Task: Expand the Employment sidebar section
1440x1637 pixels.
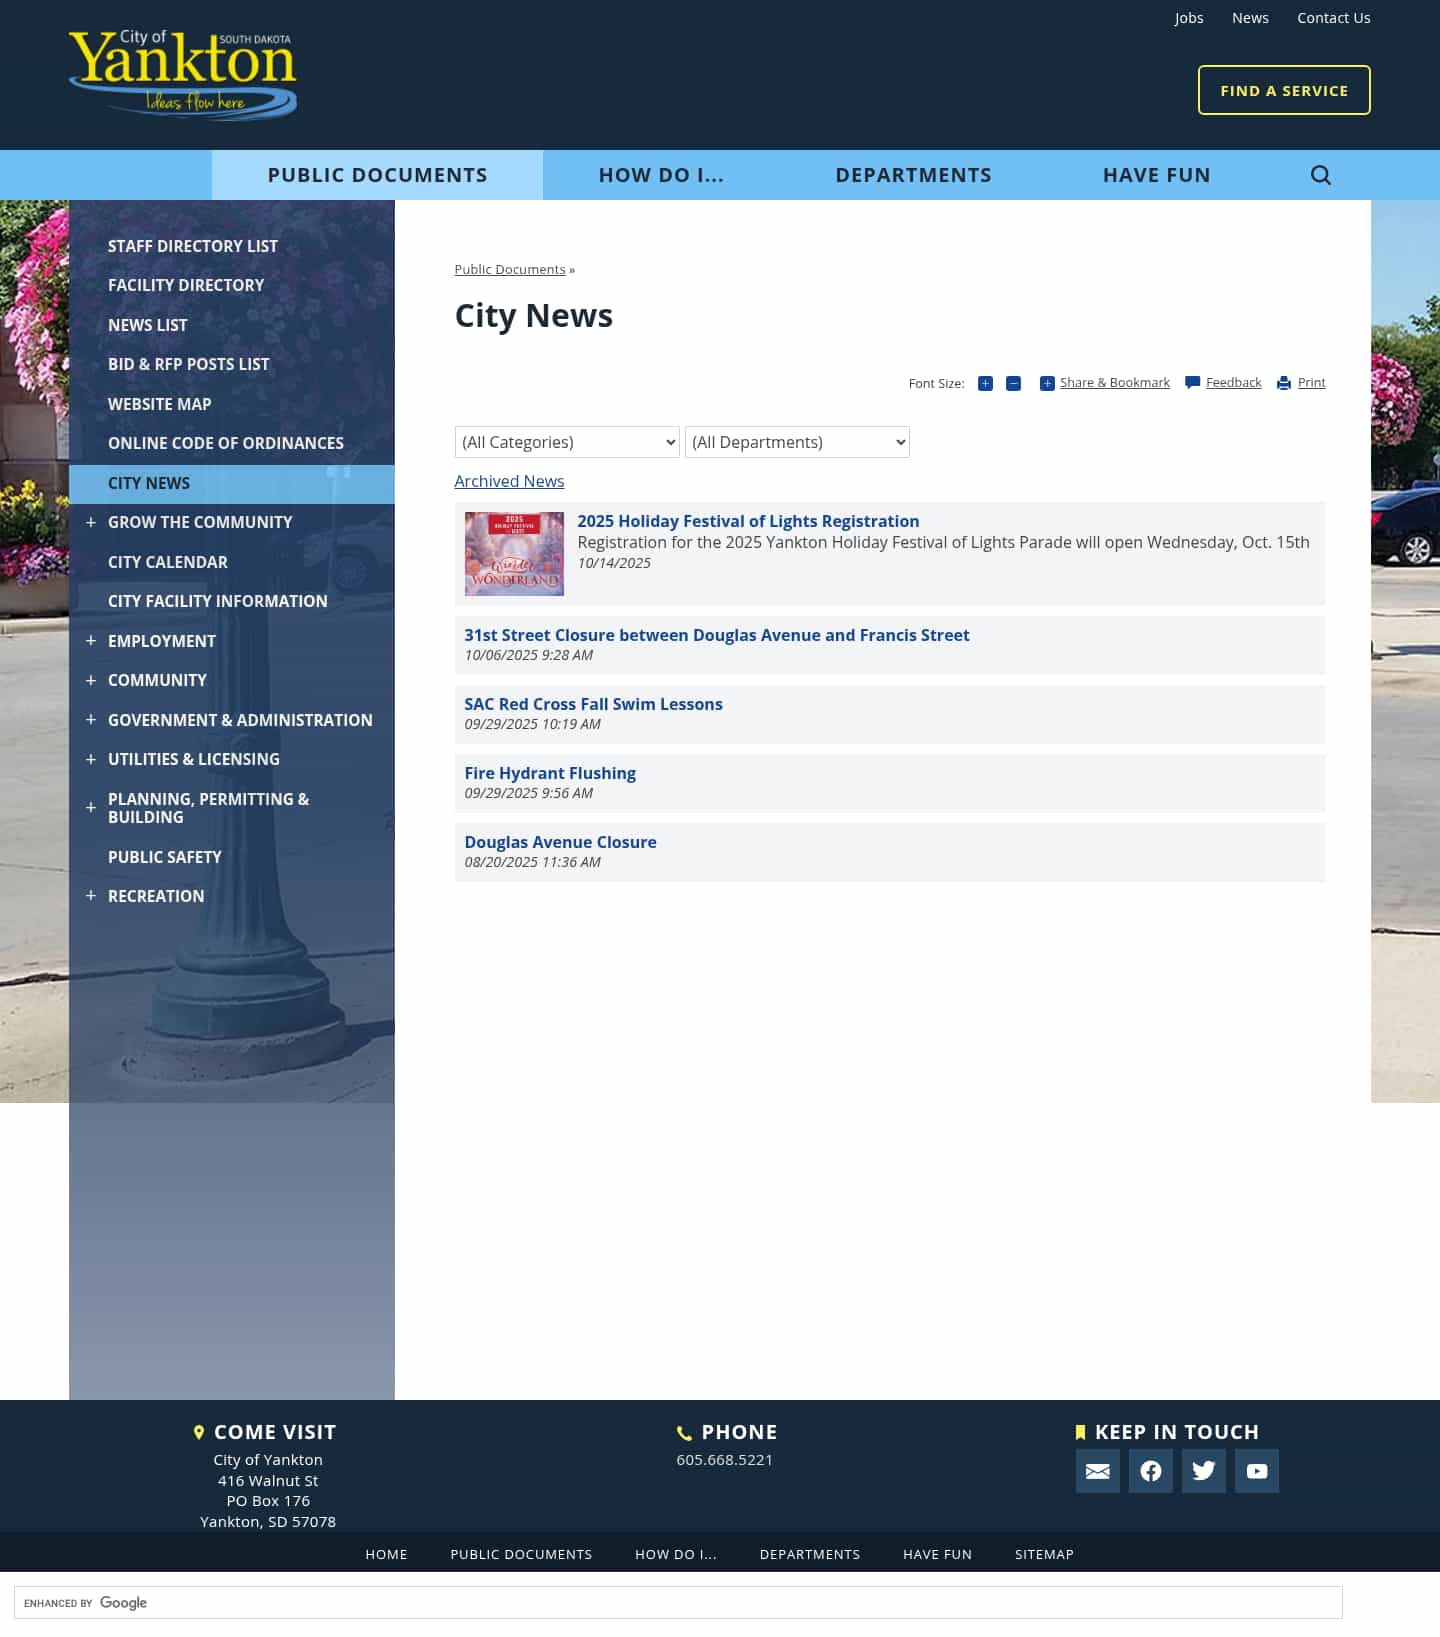Action: pyautogui.click(x=91, y=641)
